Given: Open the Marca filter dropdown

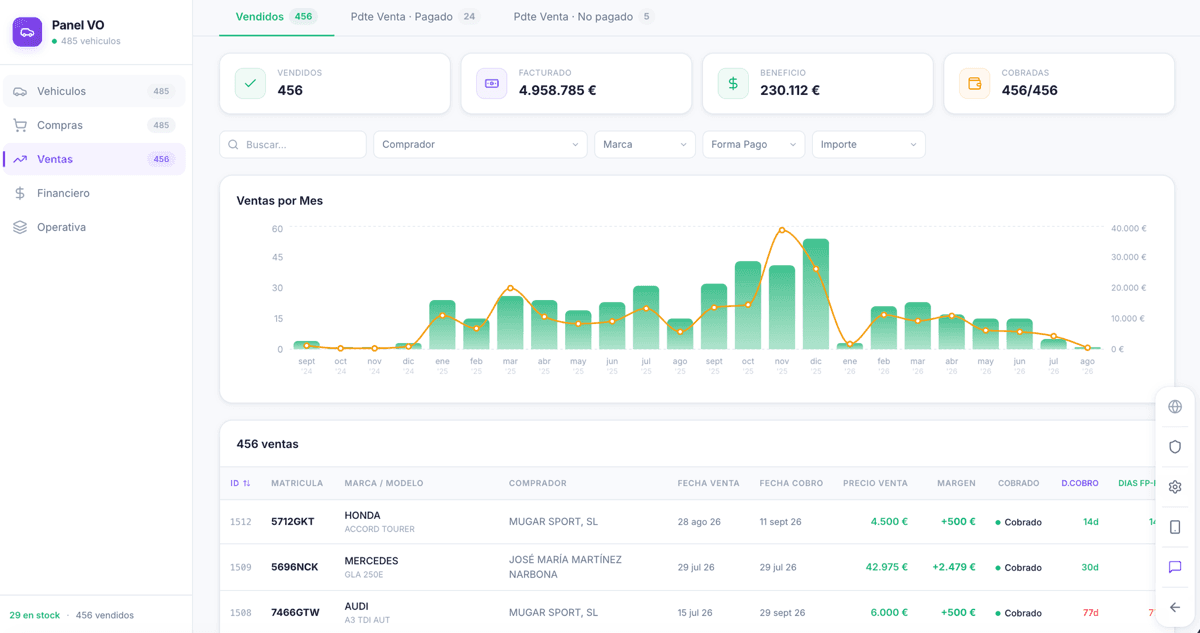Looking at the screenshot, I should [x=645, y=145].
